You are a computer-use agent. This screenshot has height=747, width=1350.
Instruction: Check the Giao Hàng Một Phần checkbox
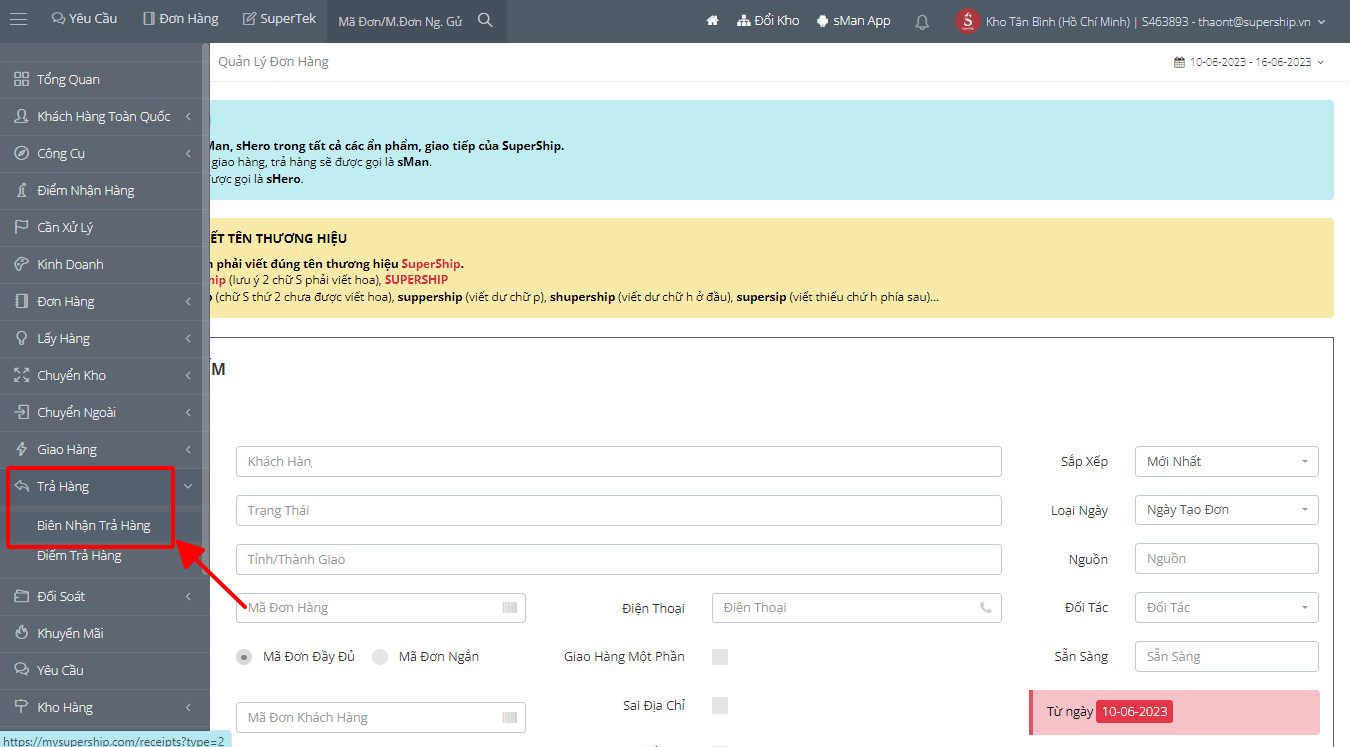click(720, 657)
